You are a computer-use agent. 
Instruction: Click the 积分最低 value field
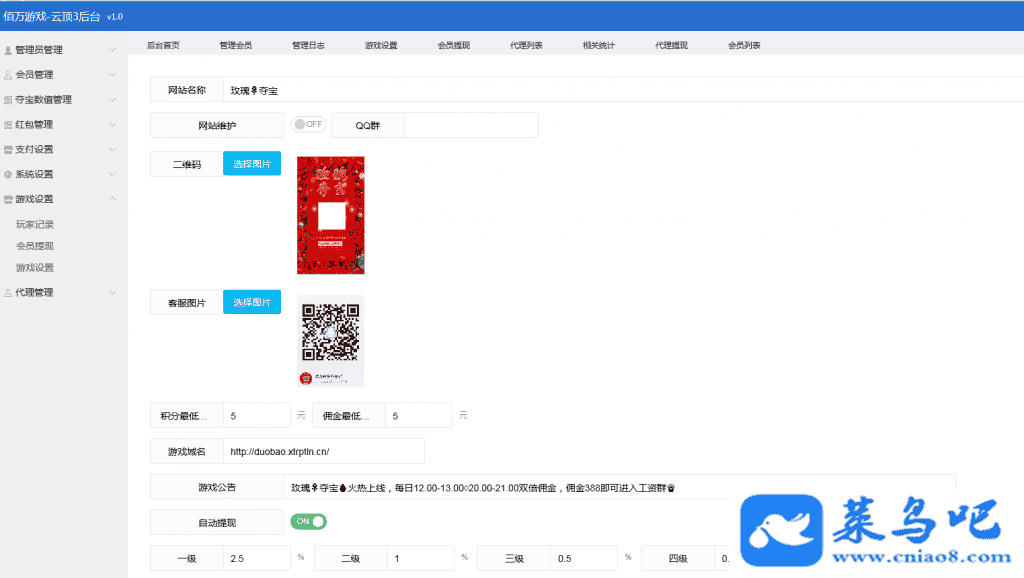257,415
